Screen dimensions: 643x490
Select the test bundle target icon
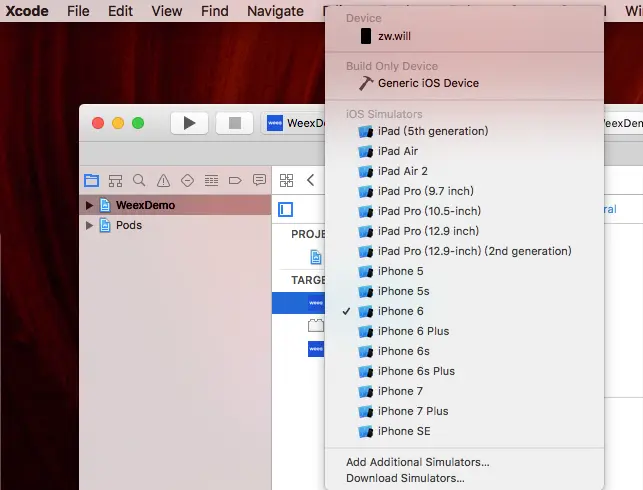pyautogui.click(x=316, y=326)
